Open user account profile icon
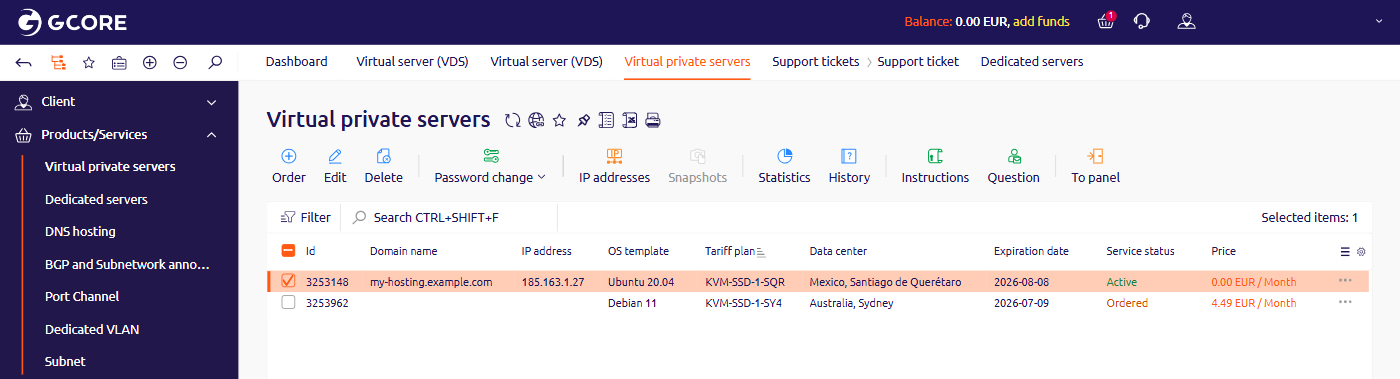The height and width of the screenshot is (379, 1400). coord(1186,21)
